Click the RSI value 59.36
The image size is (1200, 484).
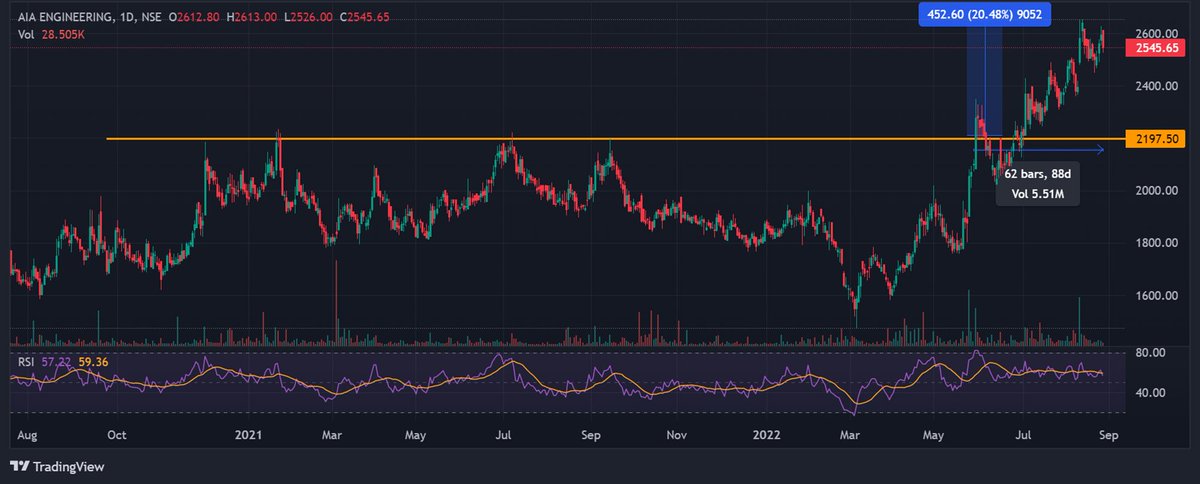(x=93, y=360)
